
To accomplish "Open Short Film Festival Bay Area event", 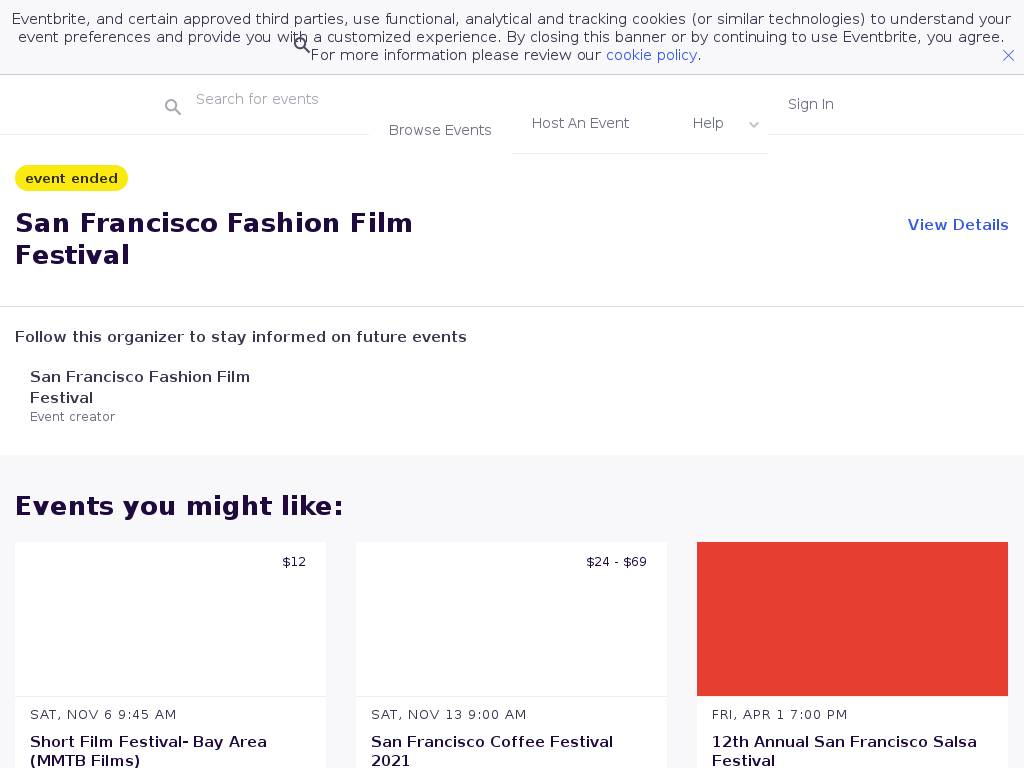I will pos(148,750).
